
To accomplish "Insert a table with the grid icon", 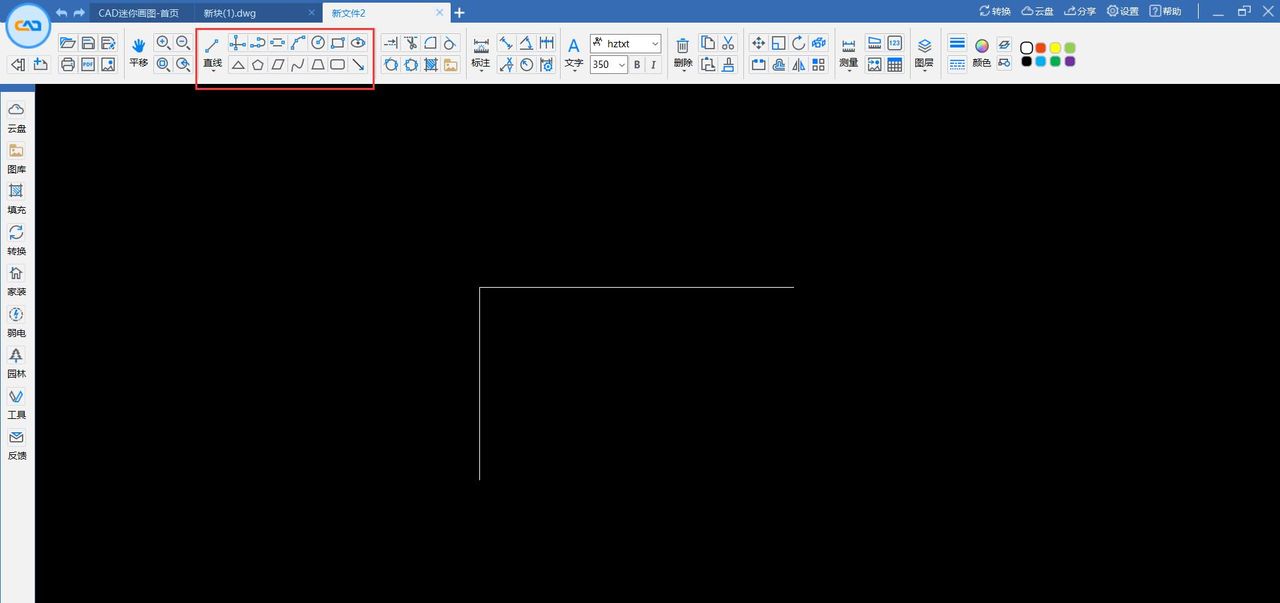I will (x=894, y=65).
